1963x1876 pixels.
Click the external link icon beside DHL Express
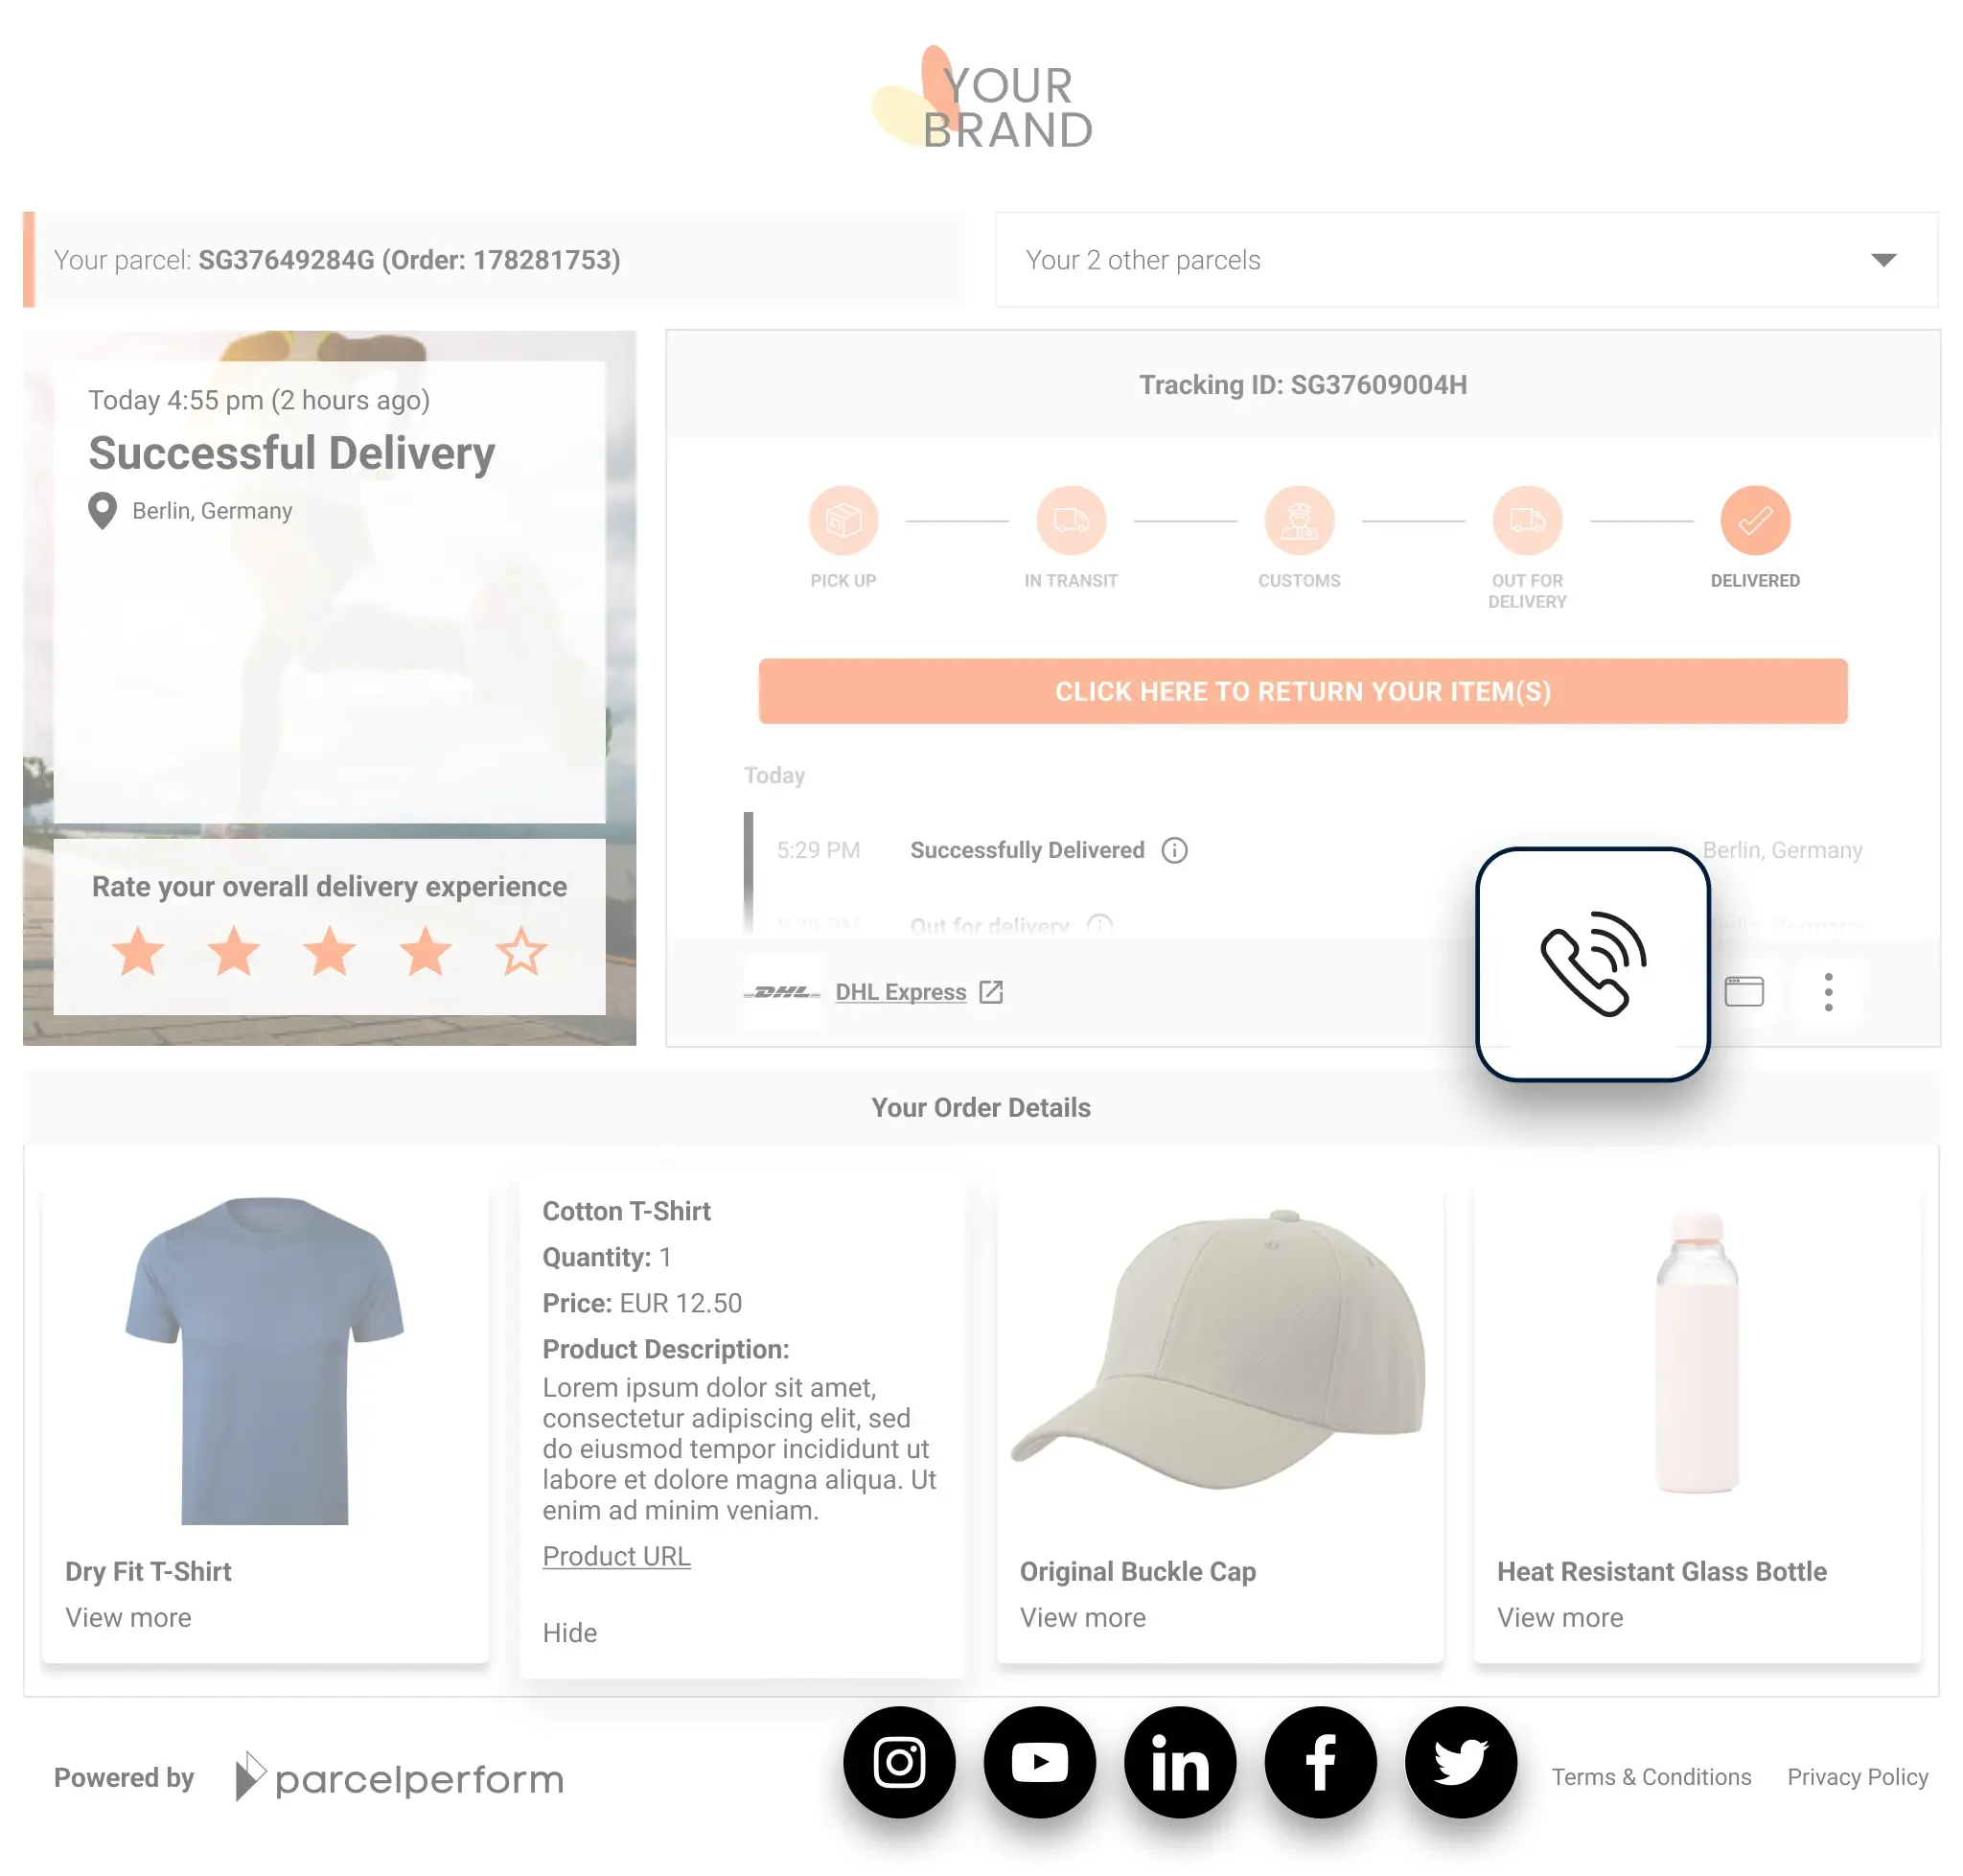tap(992, 991)
